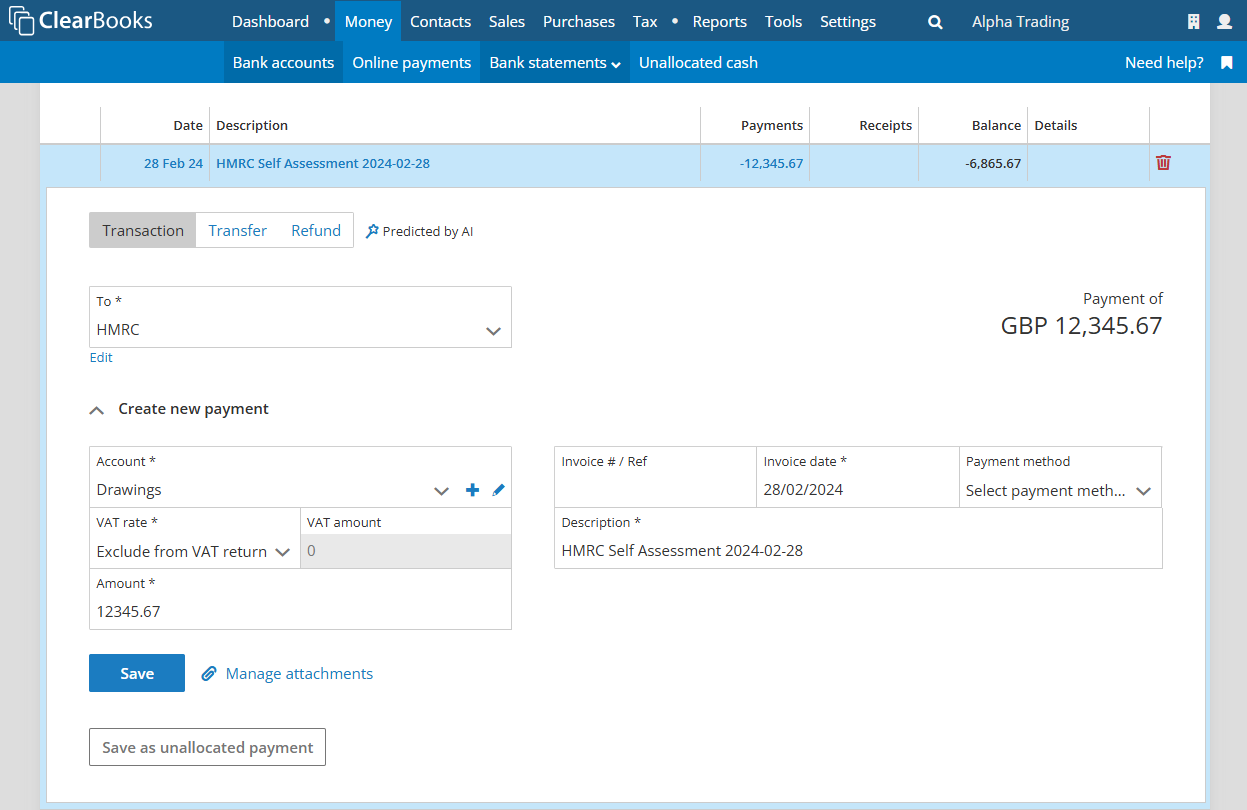Image resolution: width=1247 pixels, height=810 pixels.
Task: Go to Unallocated cash
Action: click(x=698, y=62)
